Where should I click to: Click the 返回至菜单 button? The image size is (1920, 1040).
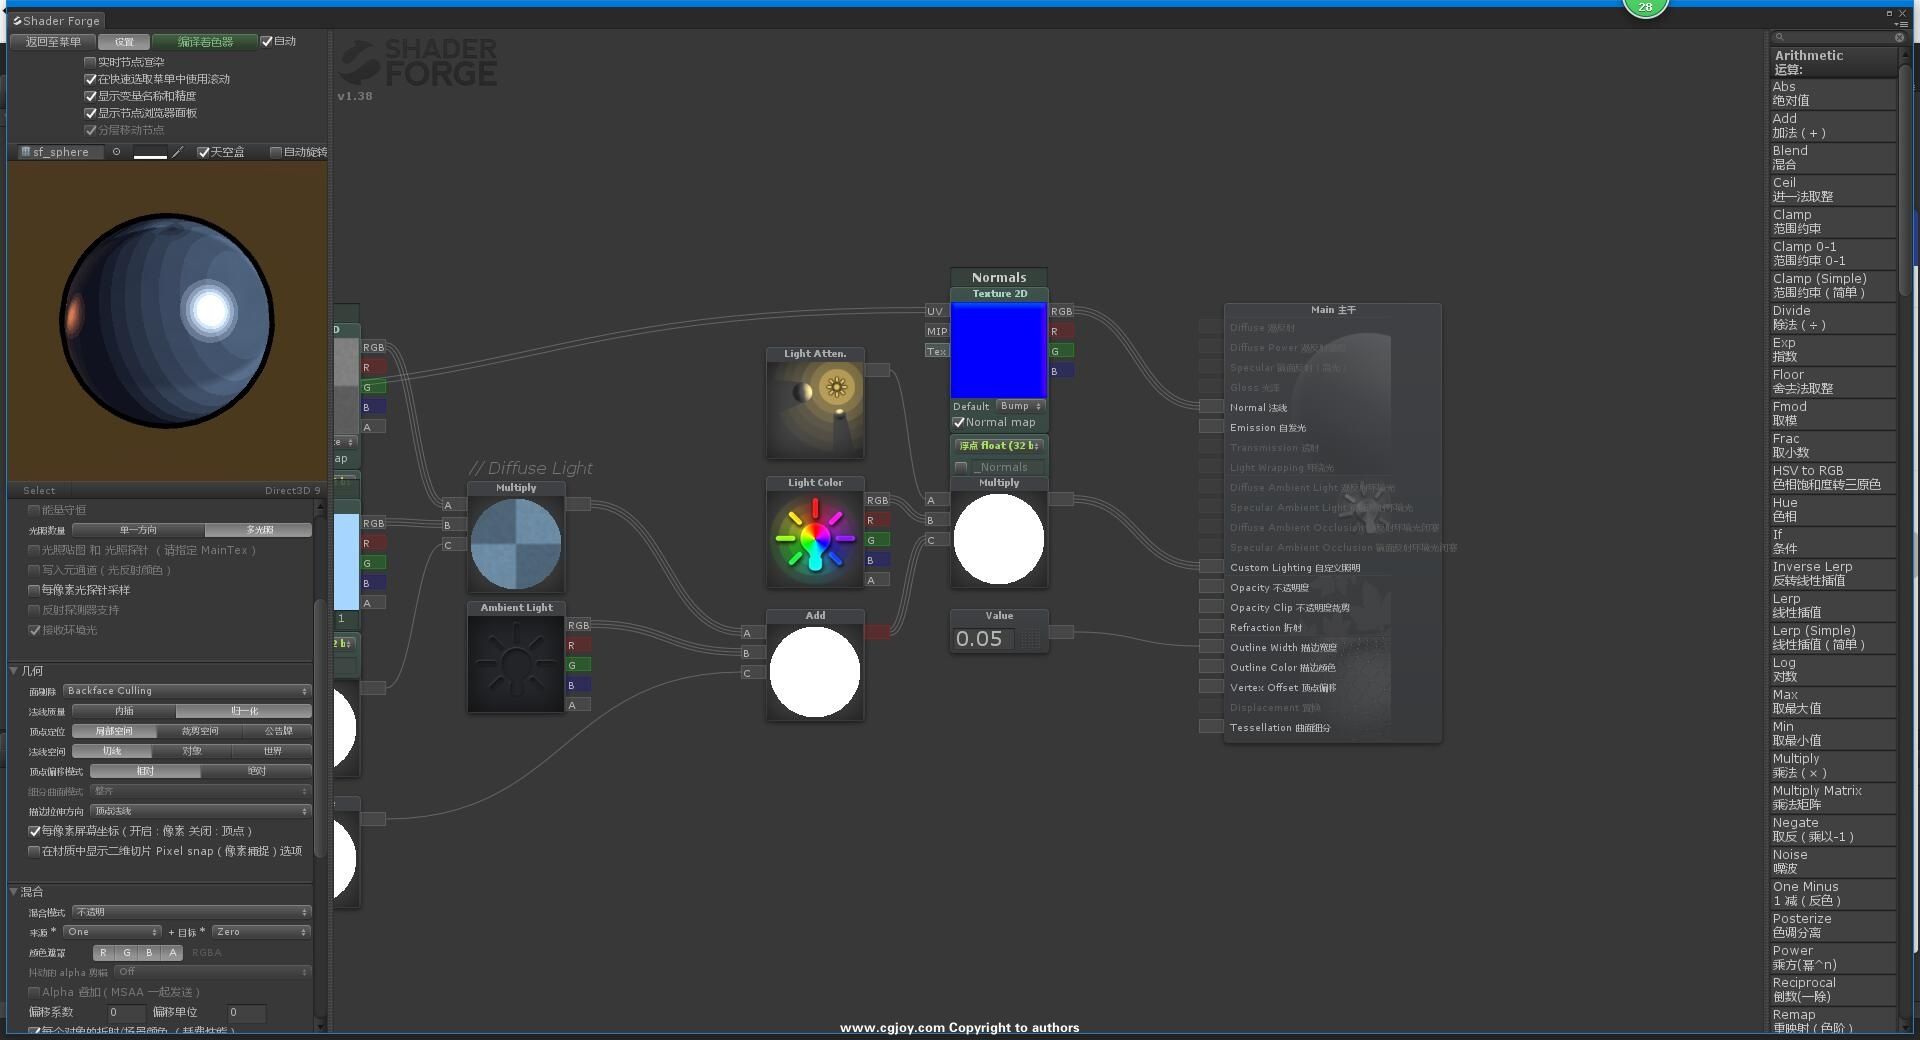point(53,42)
